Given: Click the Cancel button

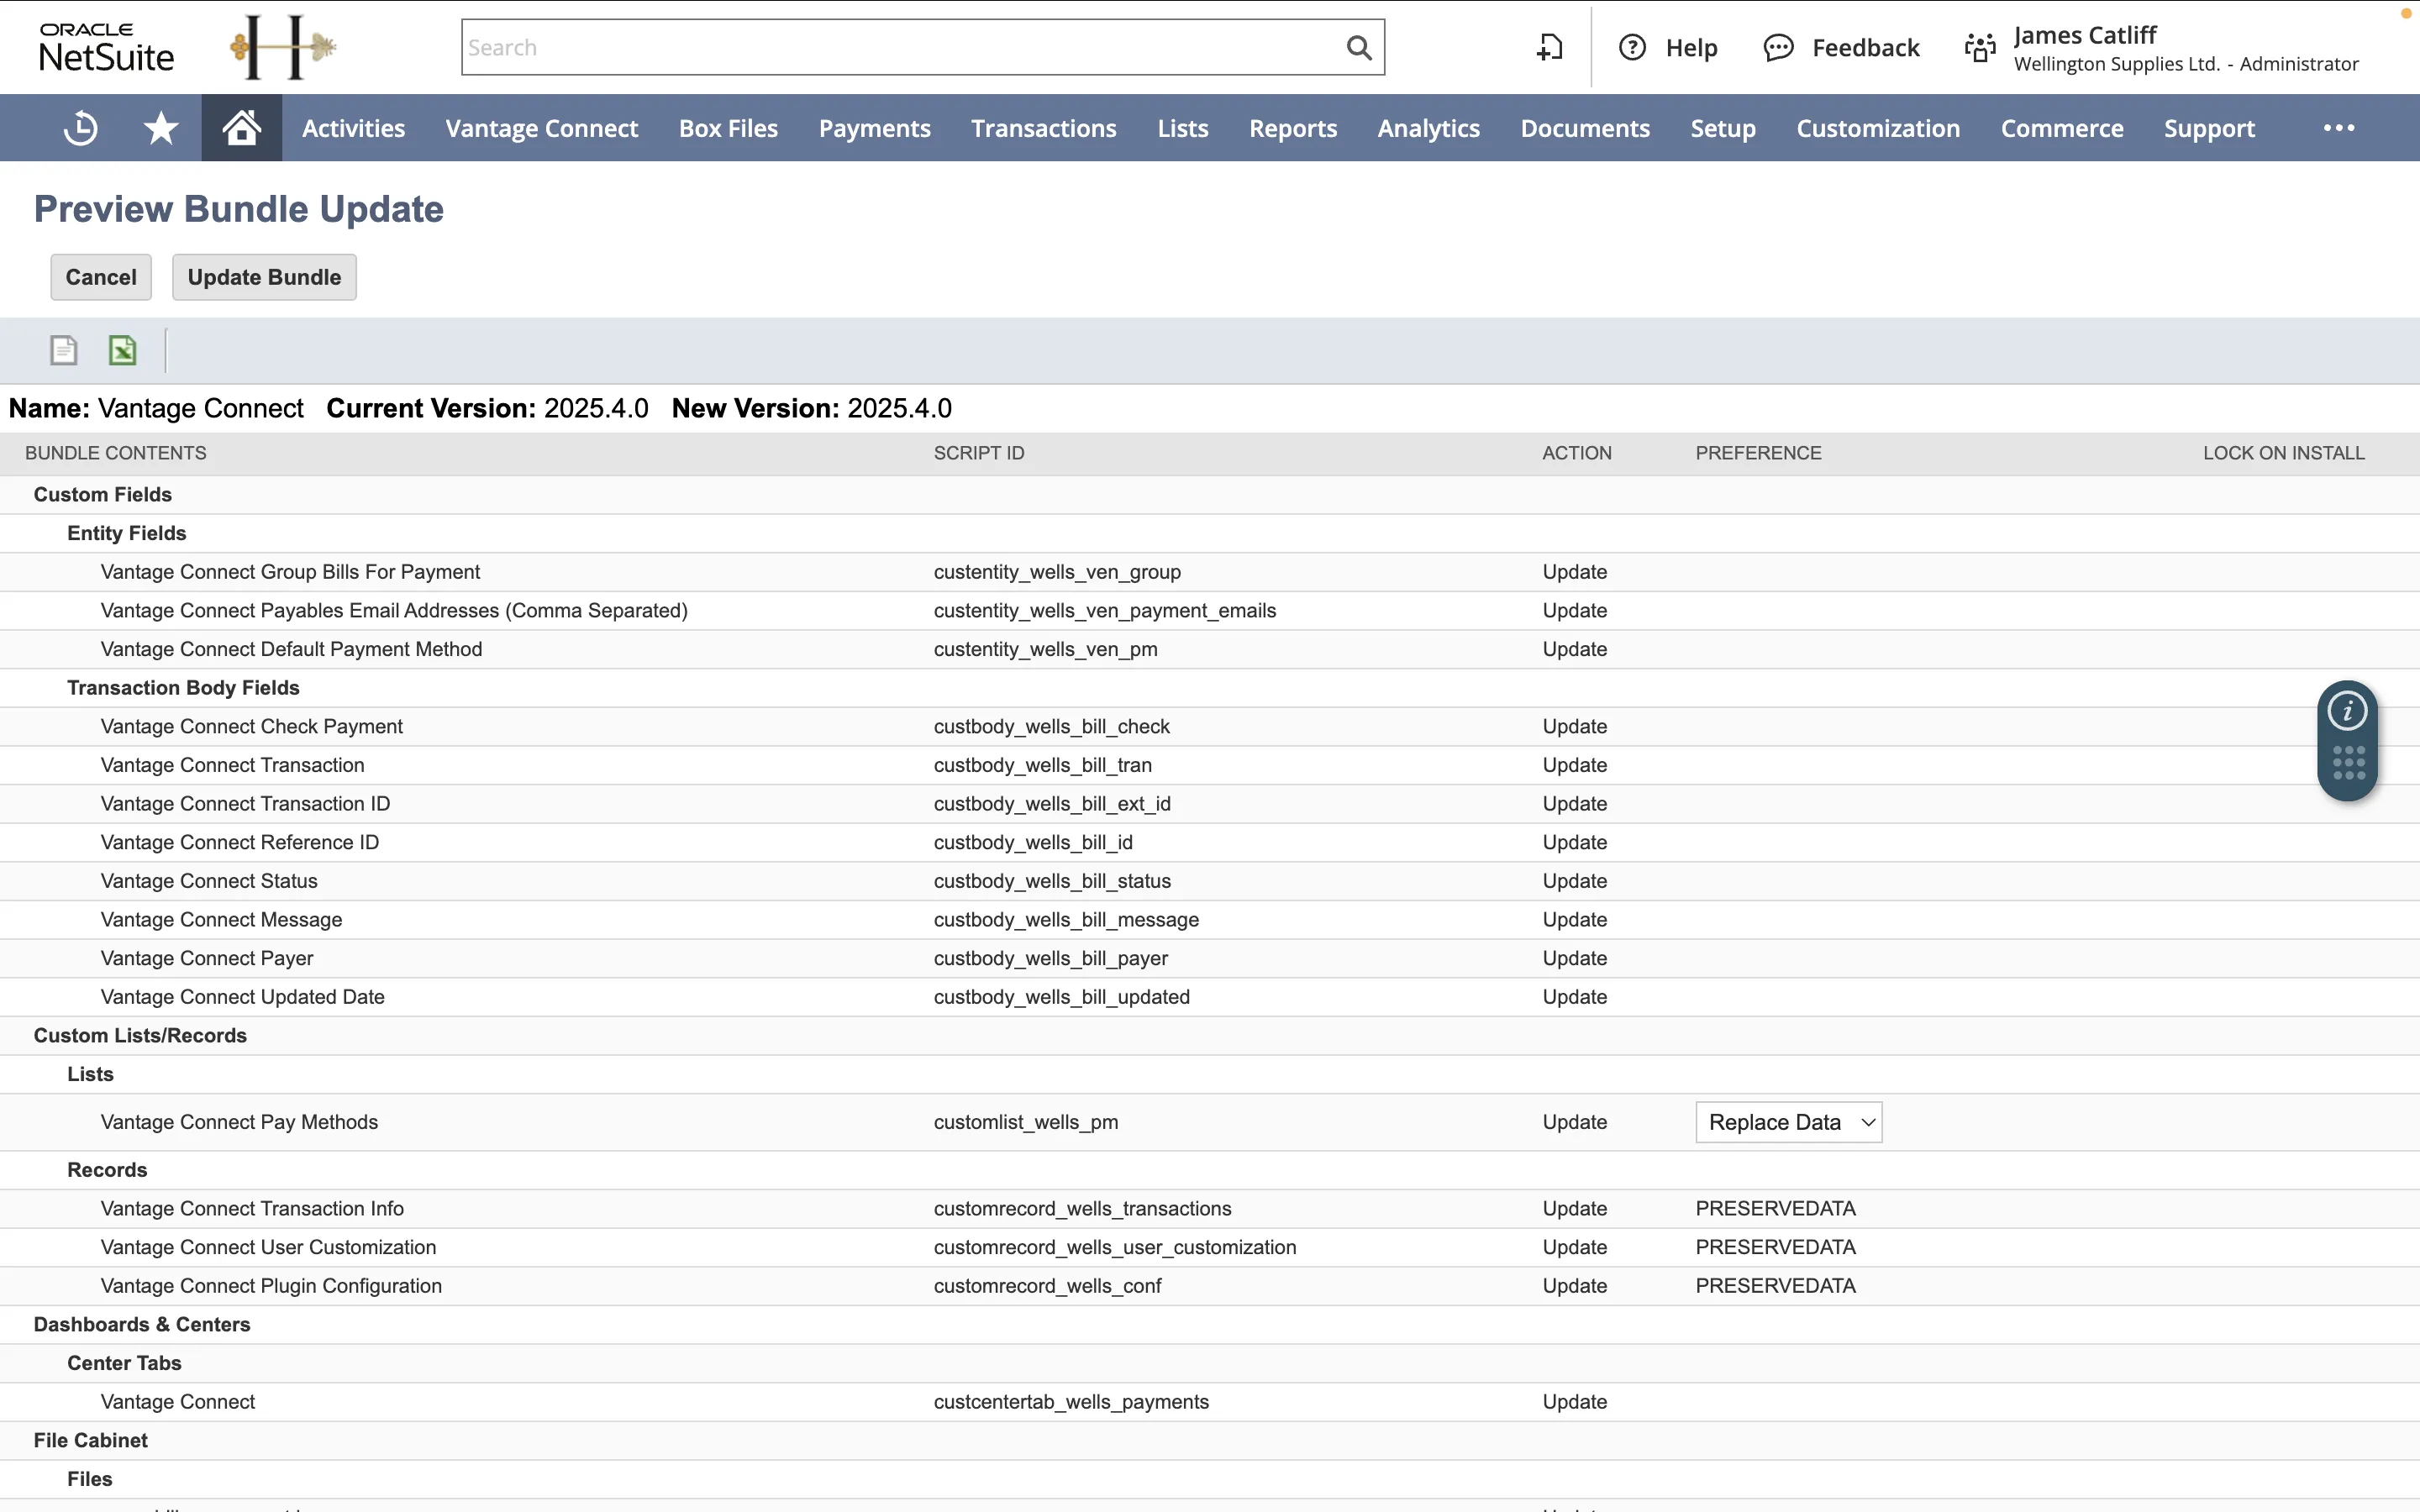Looking at the screenshot, I should (101, 277).
